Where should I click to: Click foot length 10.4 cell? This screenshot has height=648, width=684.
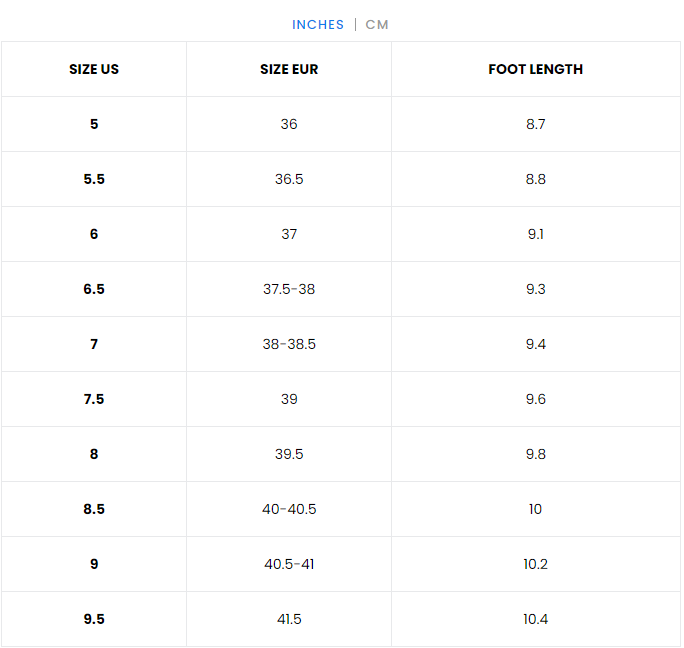tap(535, 619)
